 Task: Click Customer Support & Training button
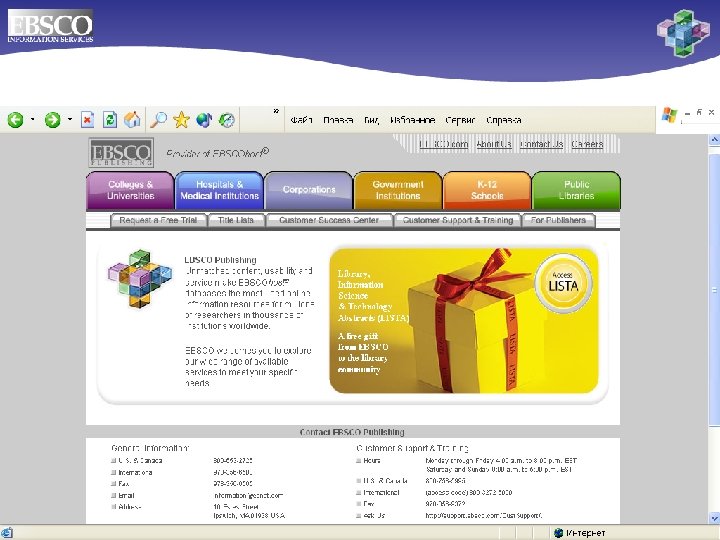[458, 220]
